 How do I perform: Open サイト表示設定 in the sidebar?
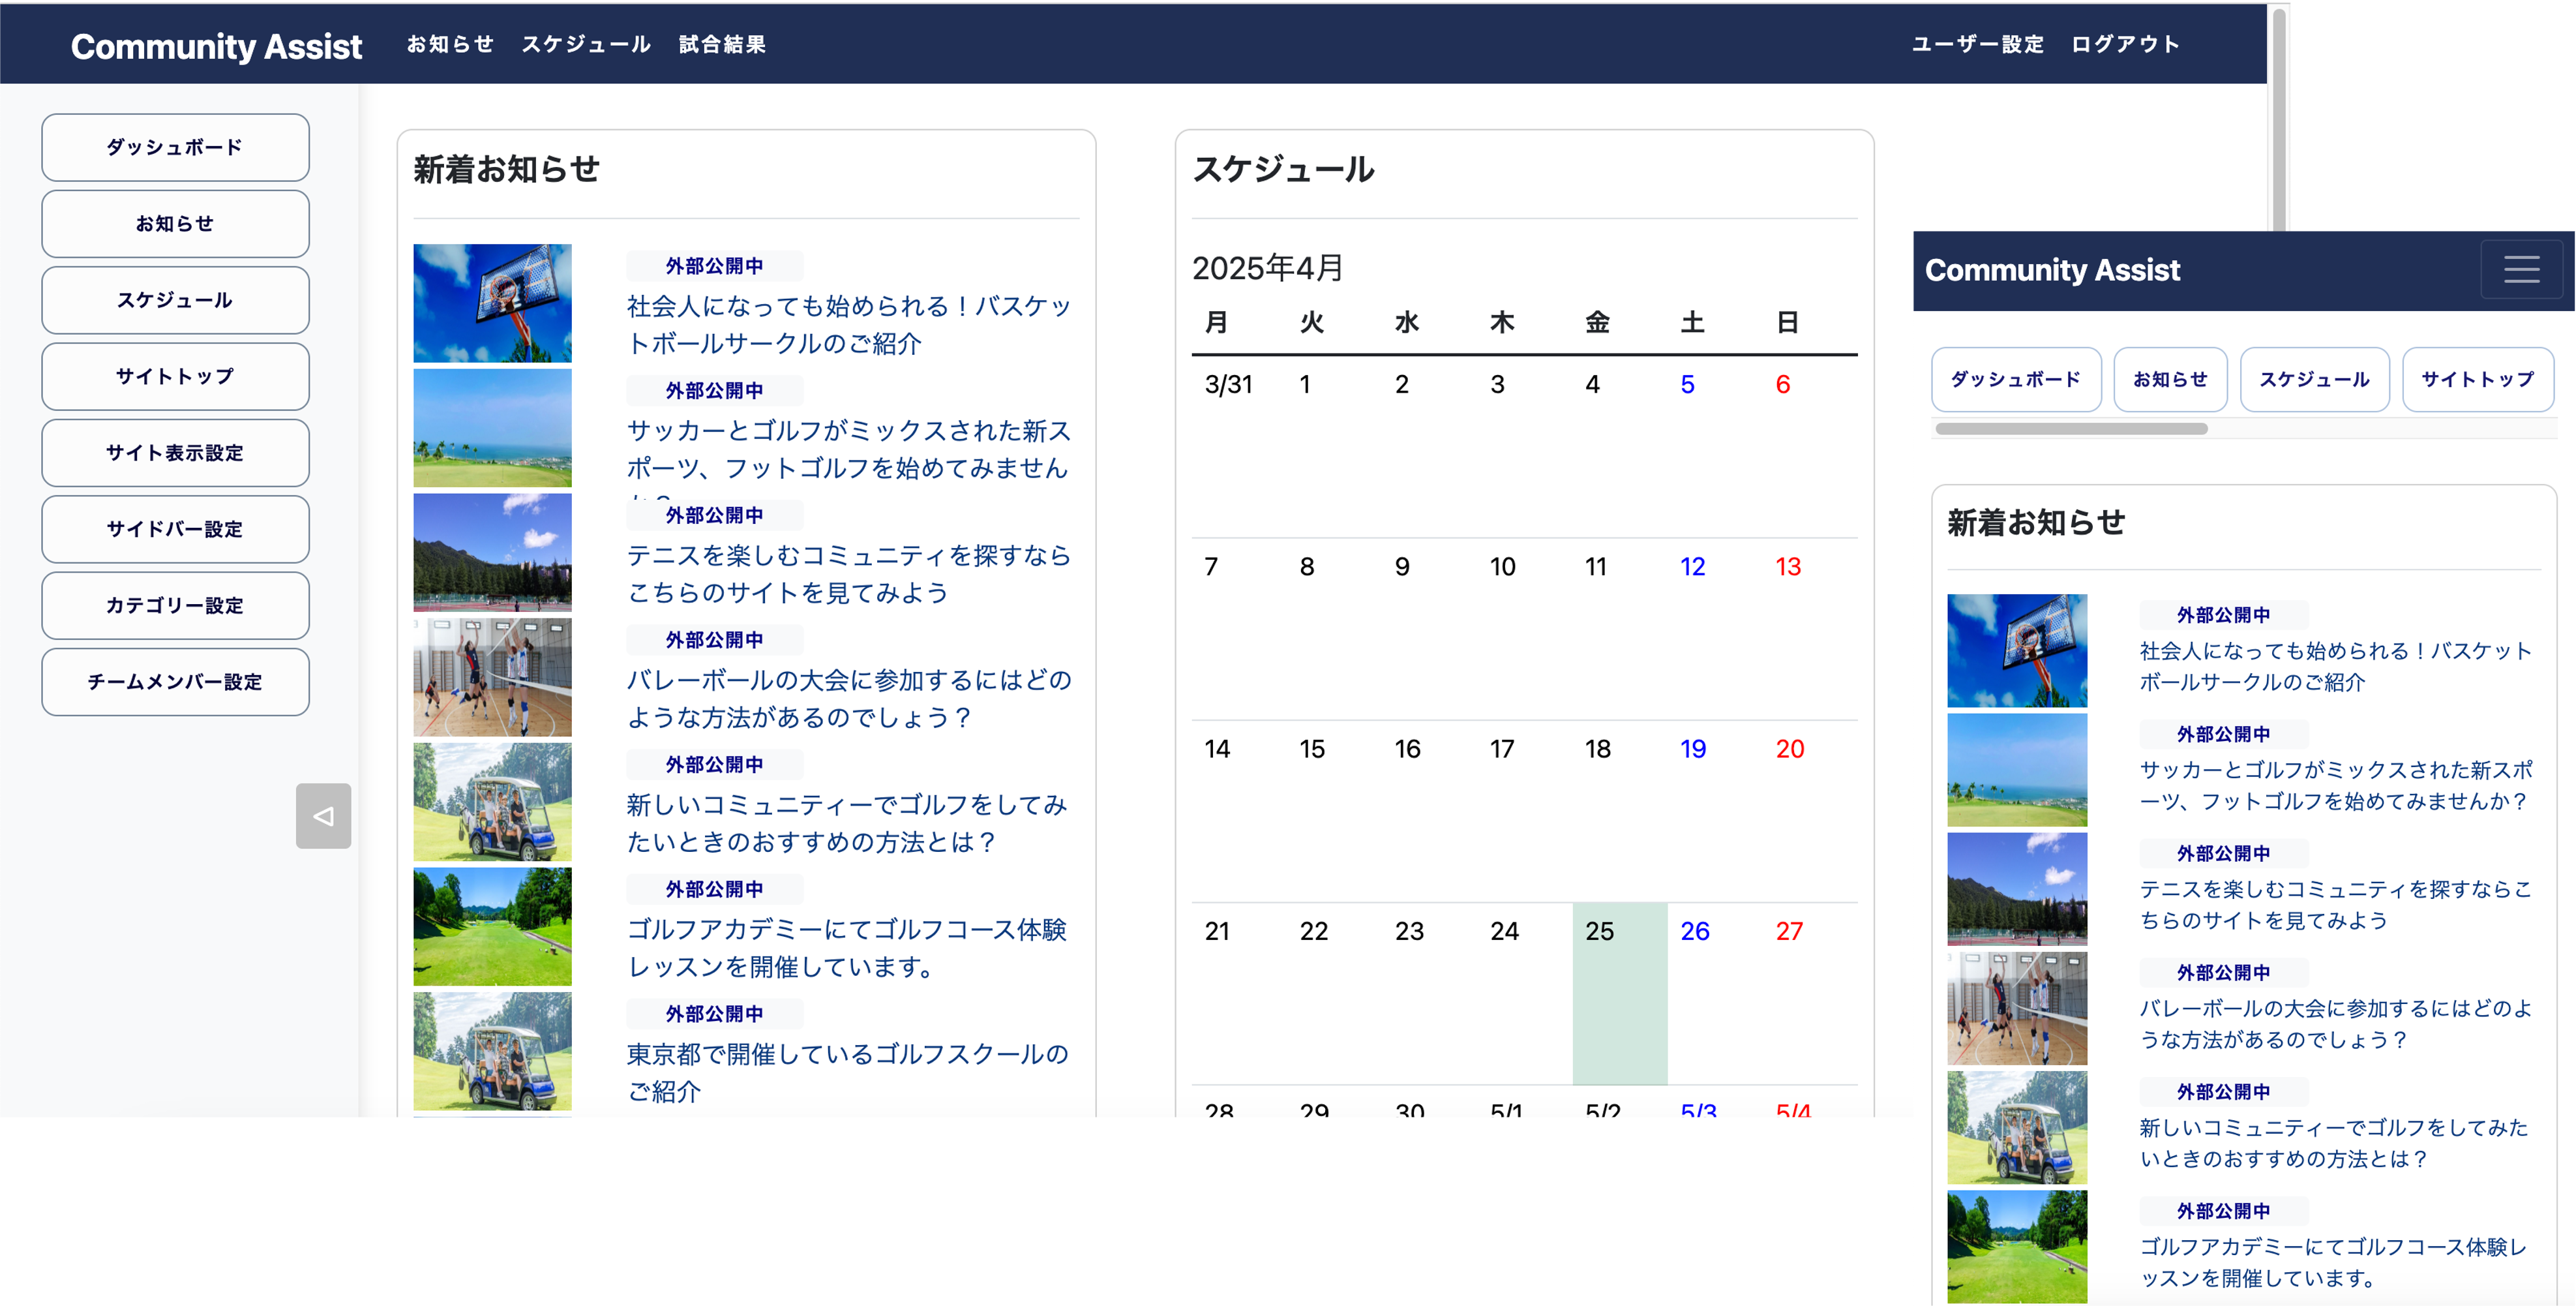175,453
